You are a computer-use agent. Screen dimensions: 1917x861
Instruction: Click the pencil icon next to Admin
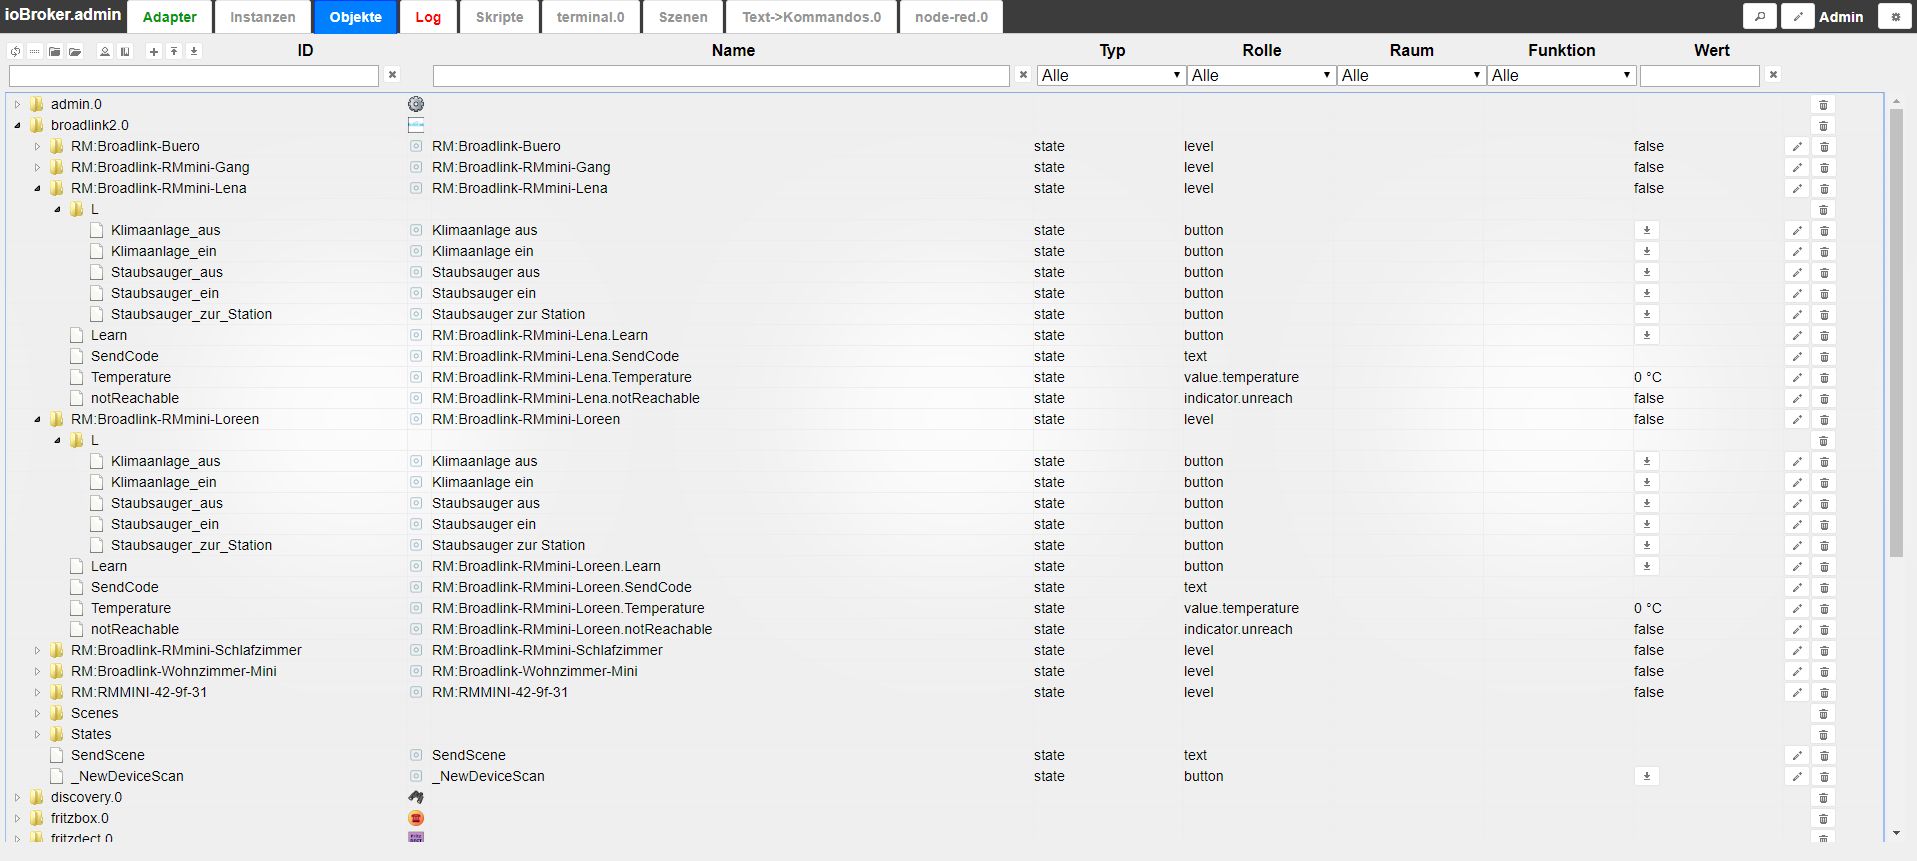(1797, 16)
